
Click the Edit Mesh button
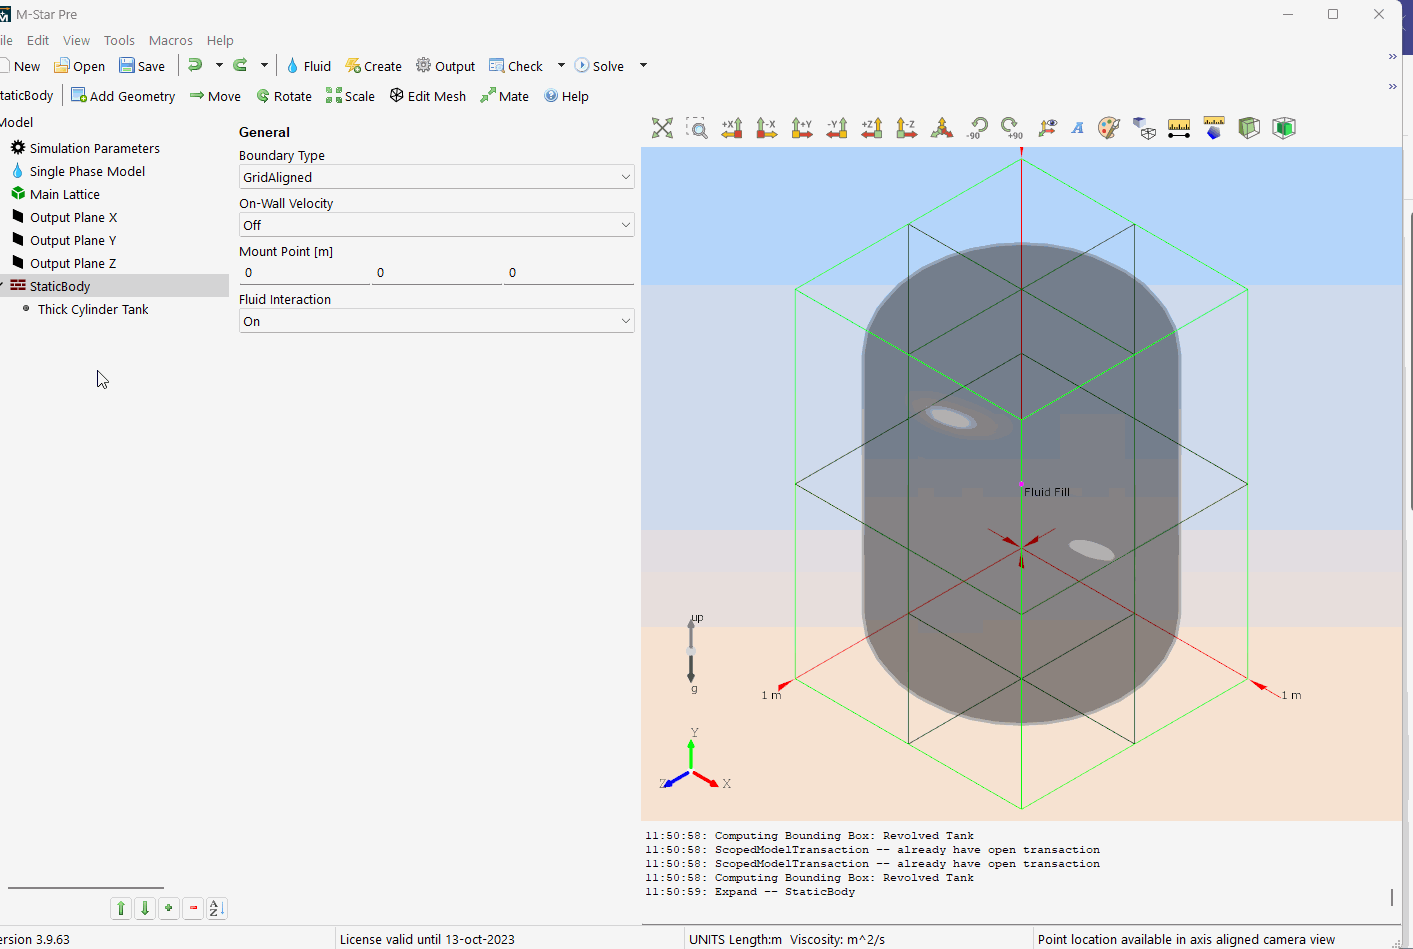427,96
